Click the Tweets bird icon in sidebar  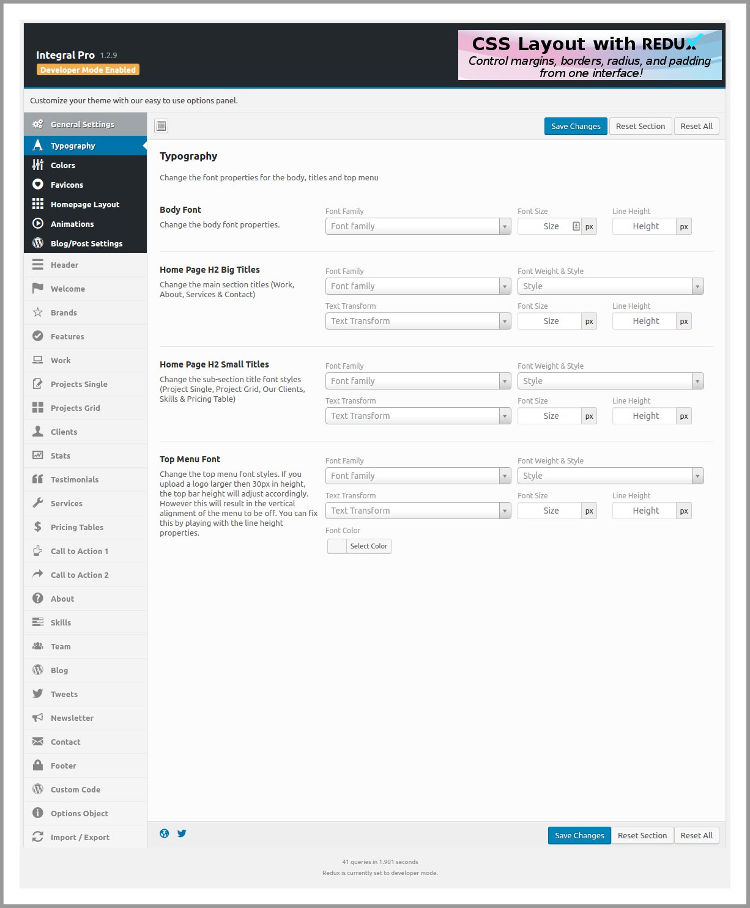pos(38,694)
